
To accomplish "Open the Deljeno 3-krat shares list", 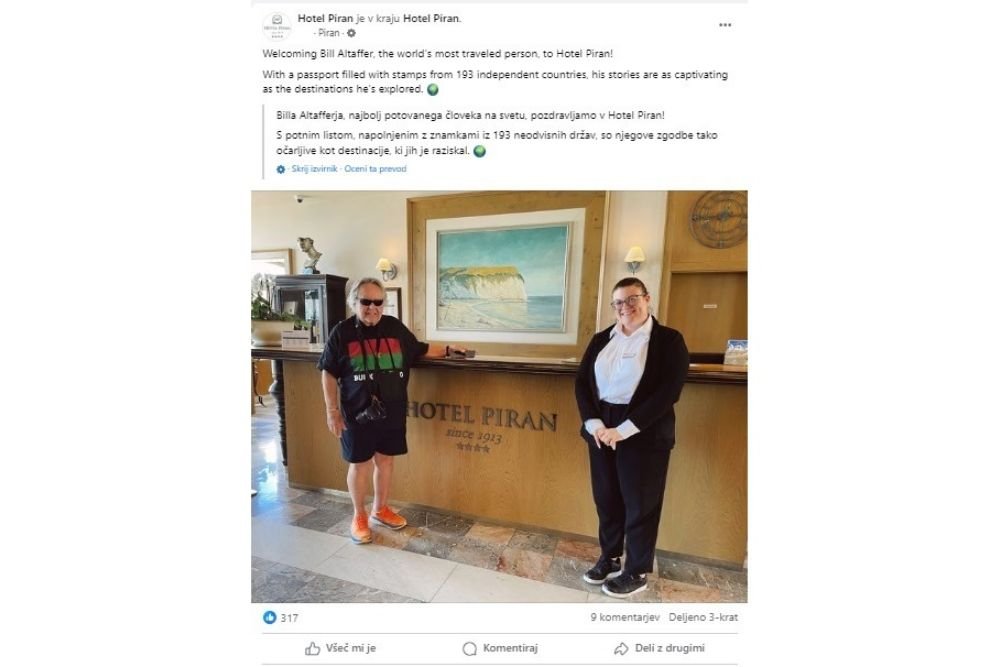I will click(x=703, y=617).
